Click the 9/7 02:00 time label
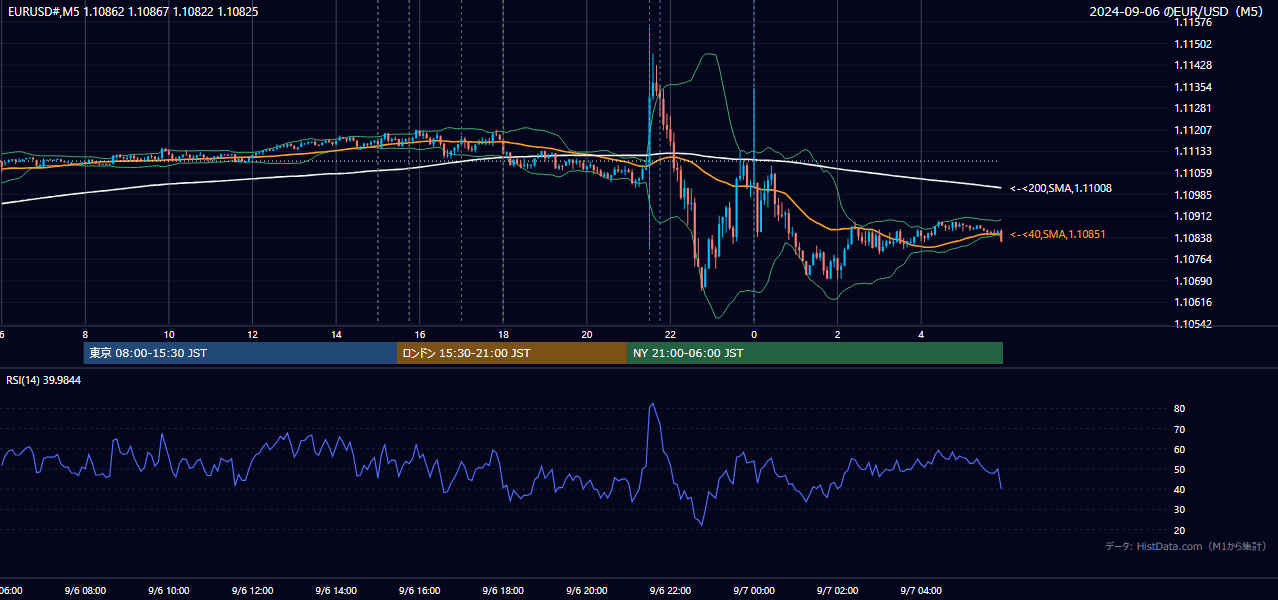This screenshot has height=600, width=1278. tap(837, 591)
